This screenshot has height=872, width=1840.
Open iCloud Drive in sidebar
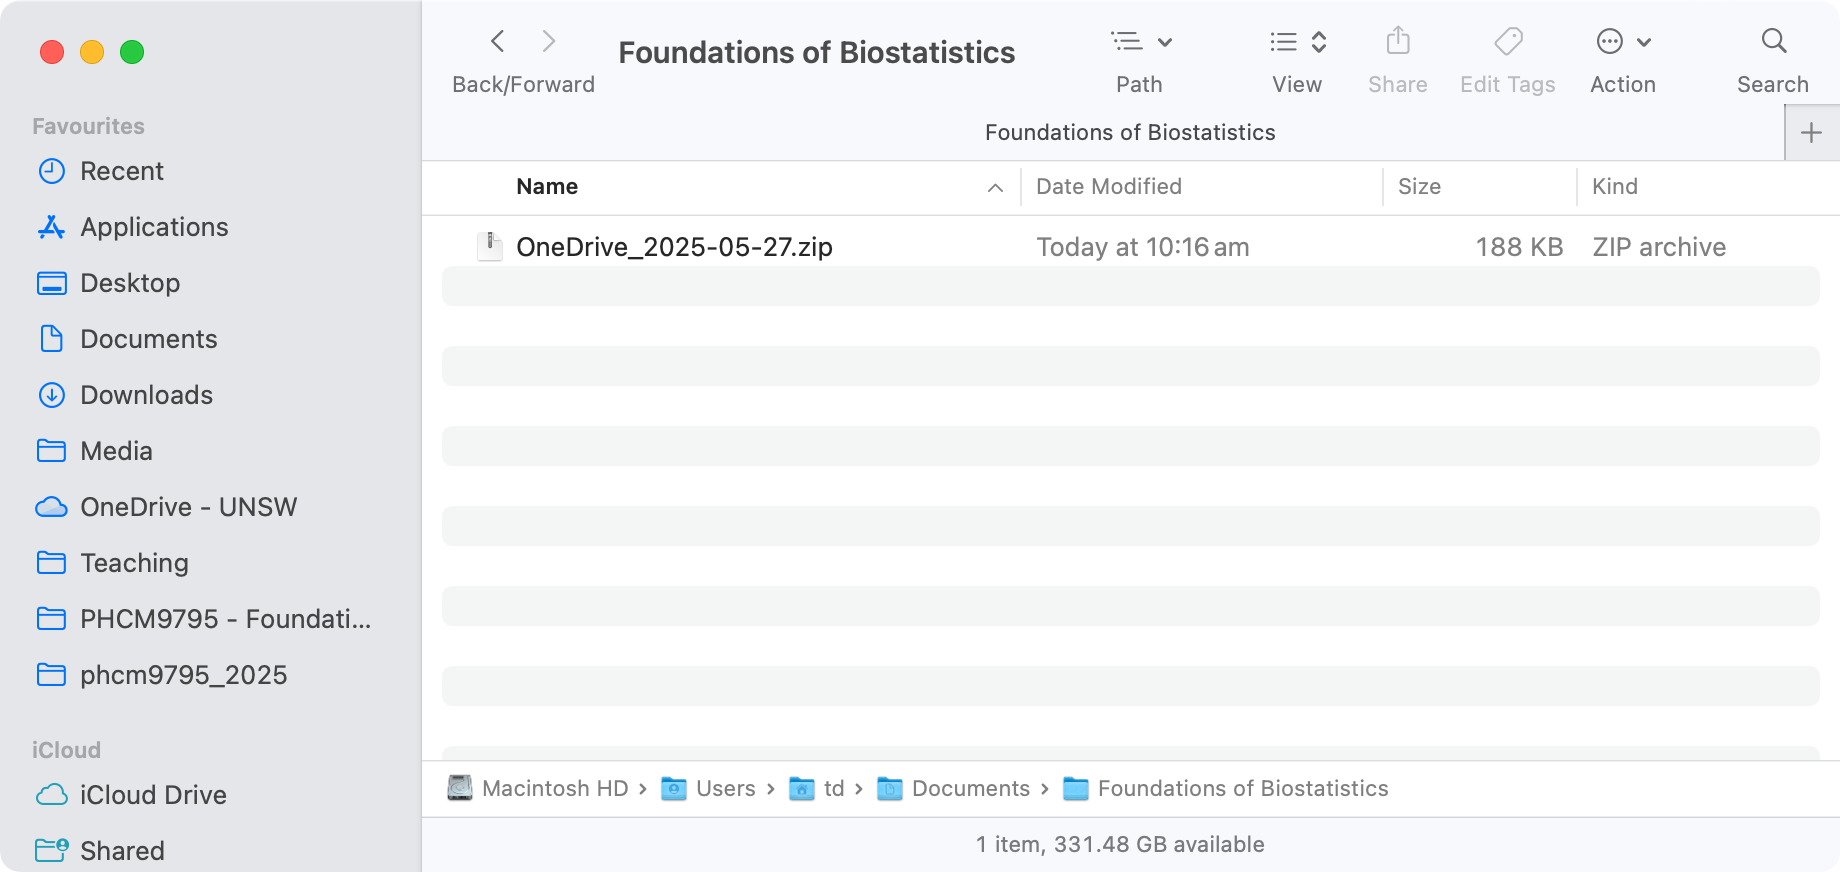tap(153, 795)
